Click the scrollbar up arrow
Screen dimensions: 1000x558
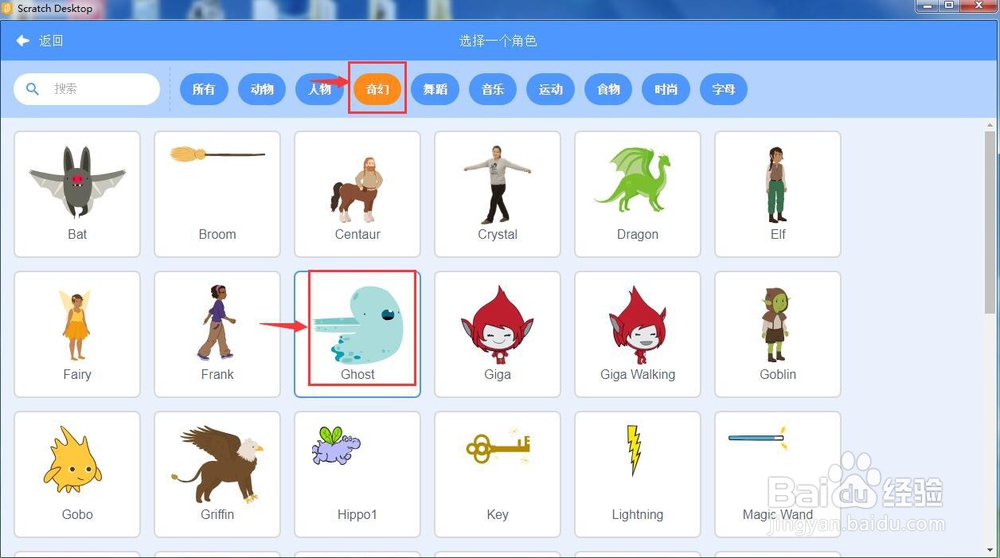990,125
